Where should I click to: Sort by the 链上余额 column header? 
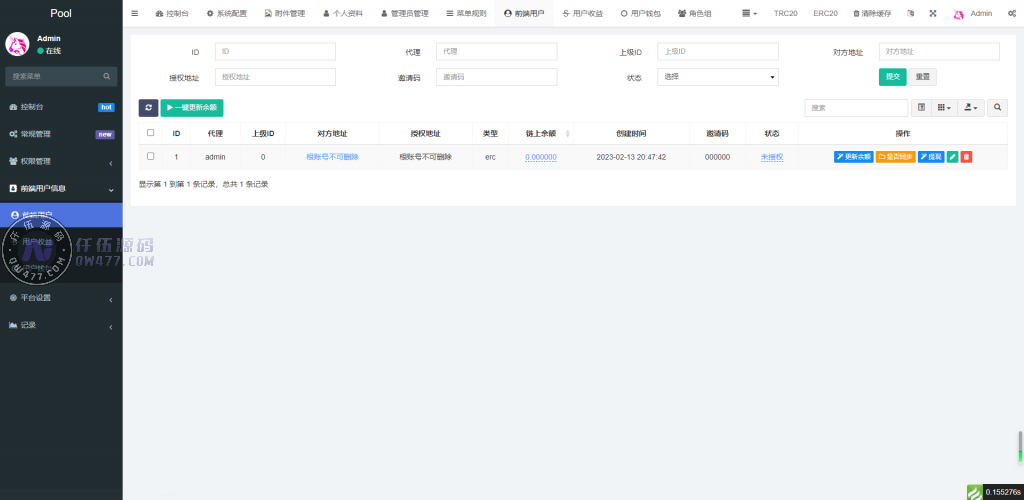[540, 133]
